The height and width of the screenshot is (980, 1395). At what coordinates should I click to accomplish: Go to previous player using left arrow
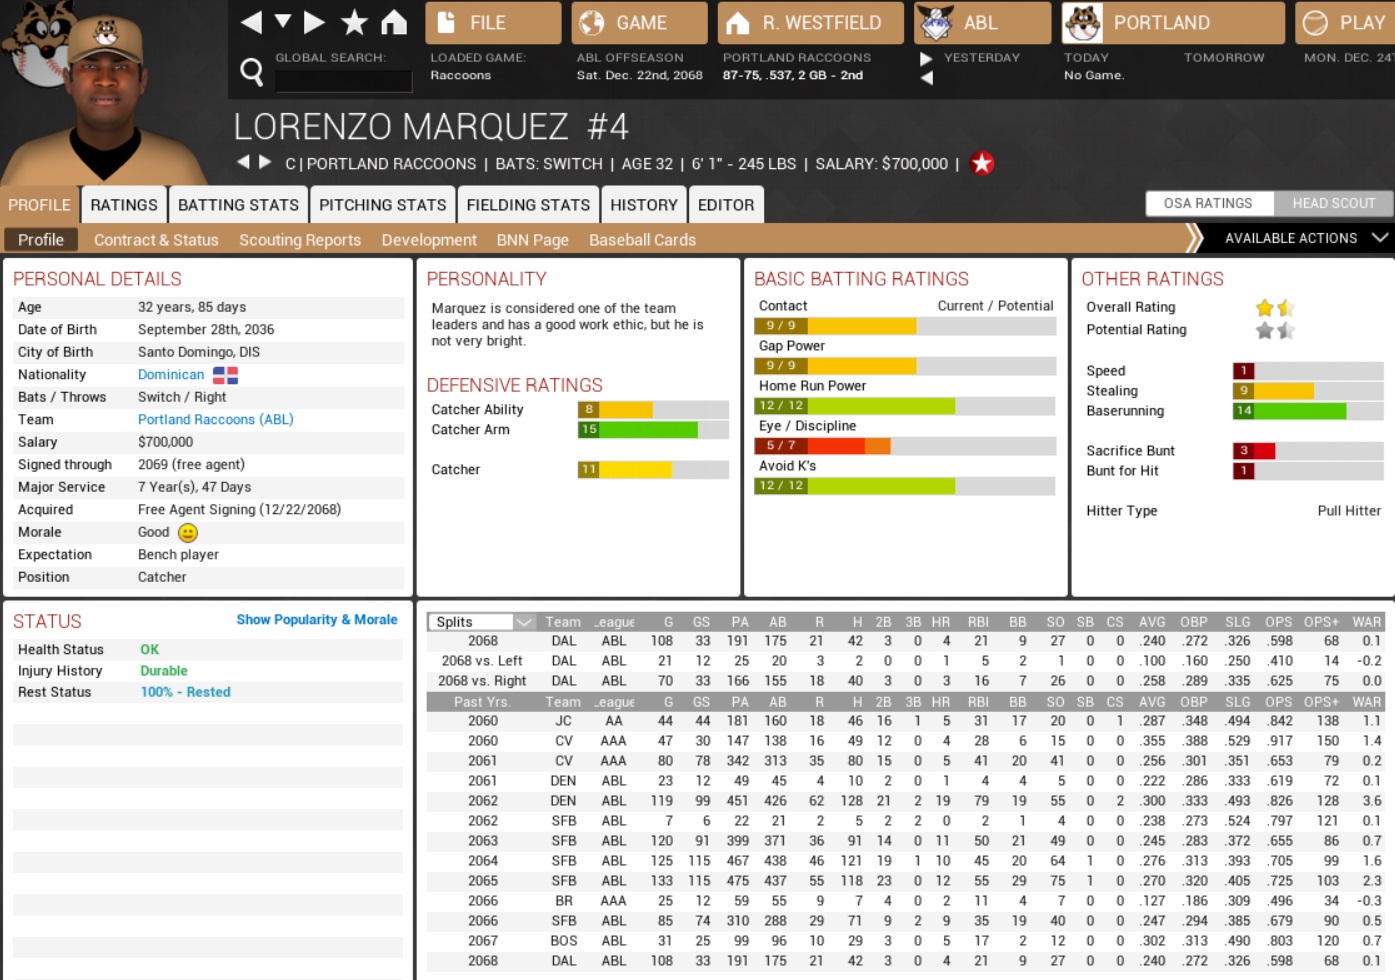[x=243, y=162]
